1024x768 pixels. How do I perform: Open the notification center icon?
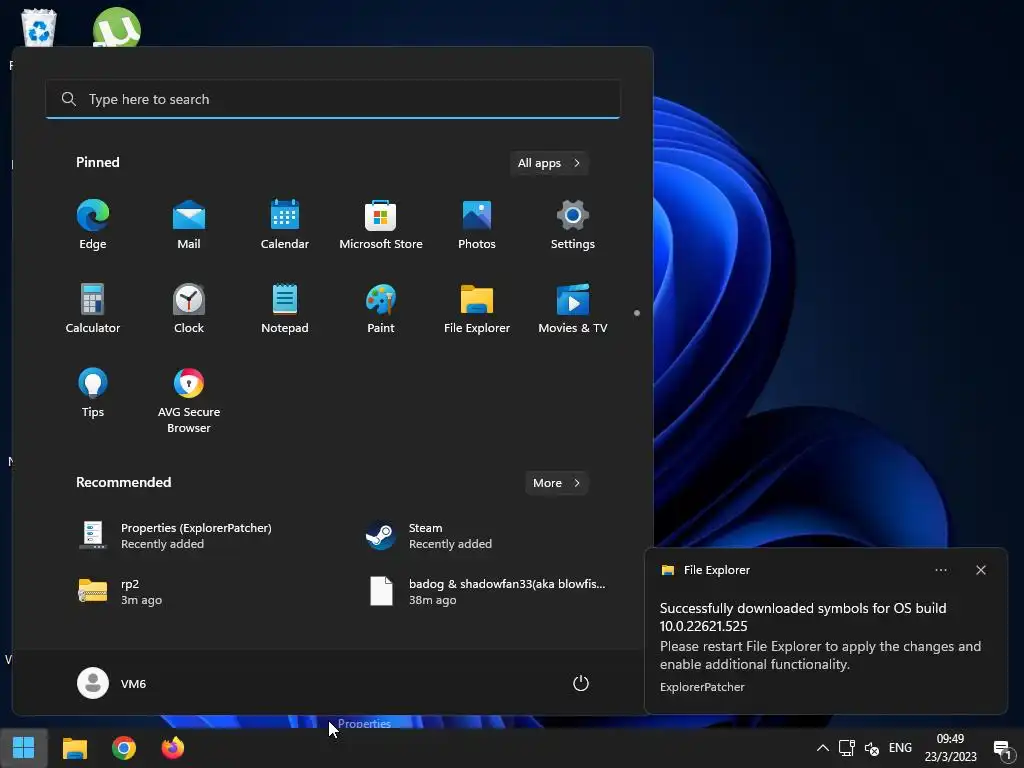click(x=1002, y=748)
